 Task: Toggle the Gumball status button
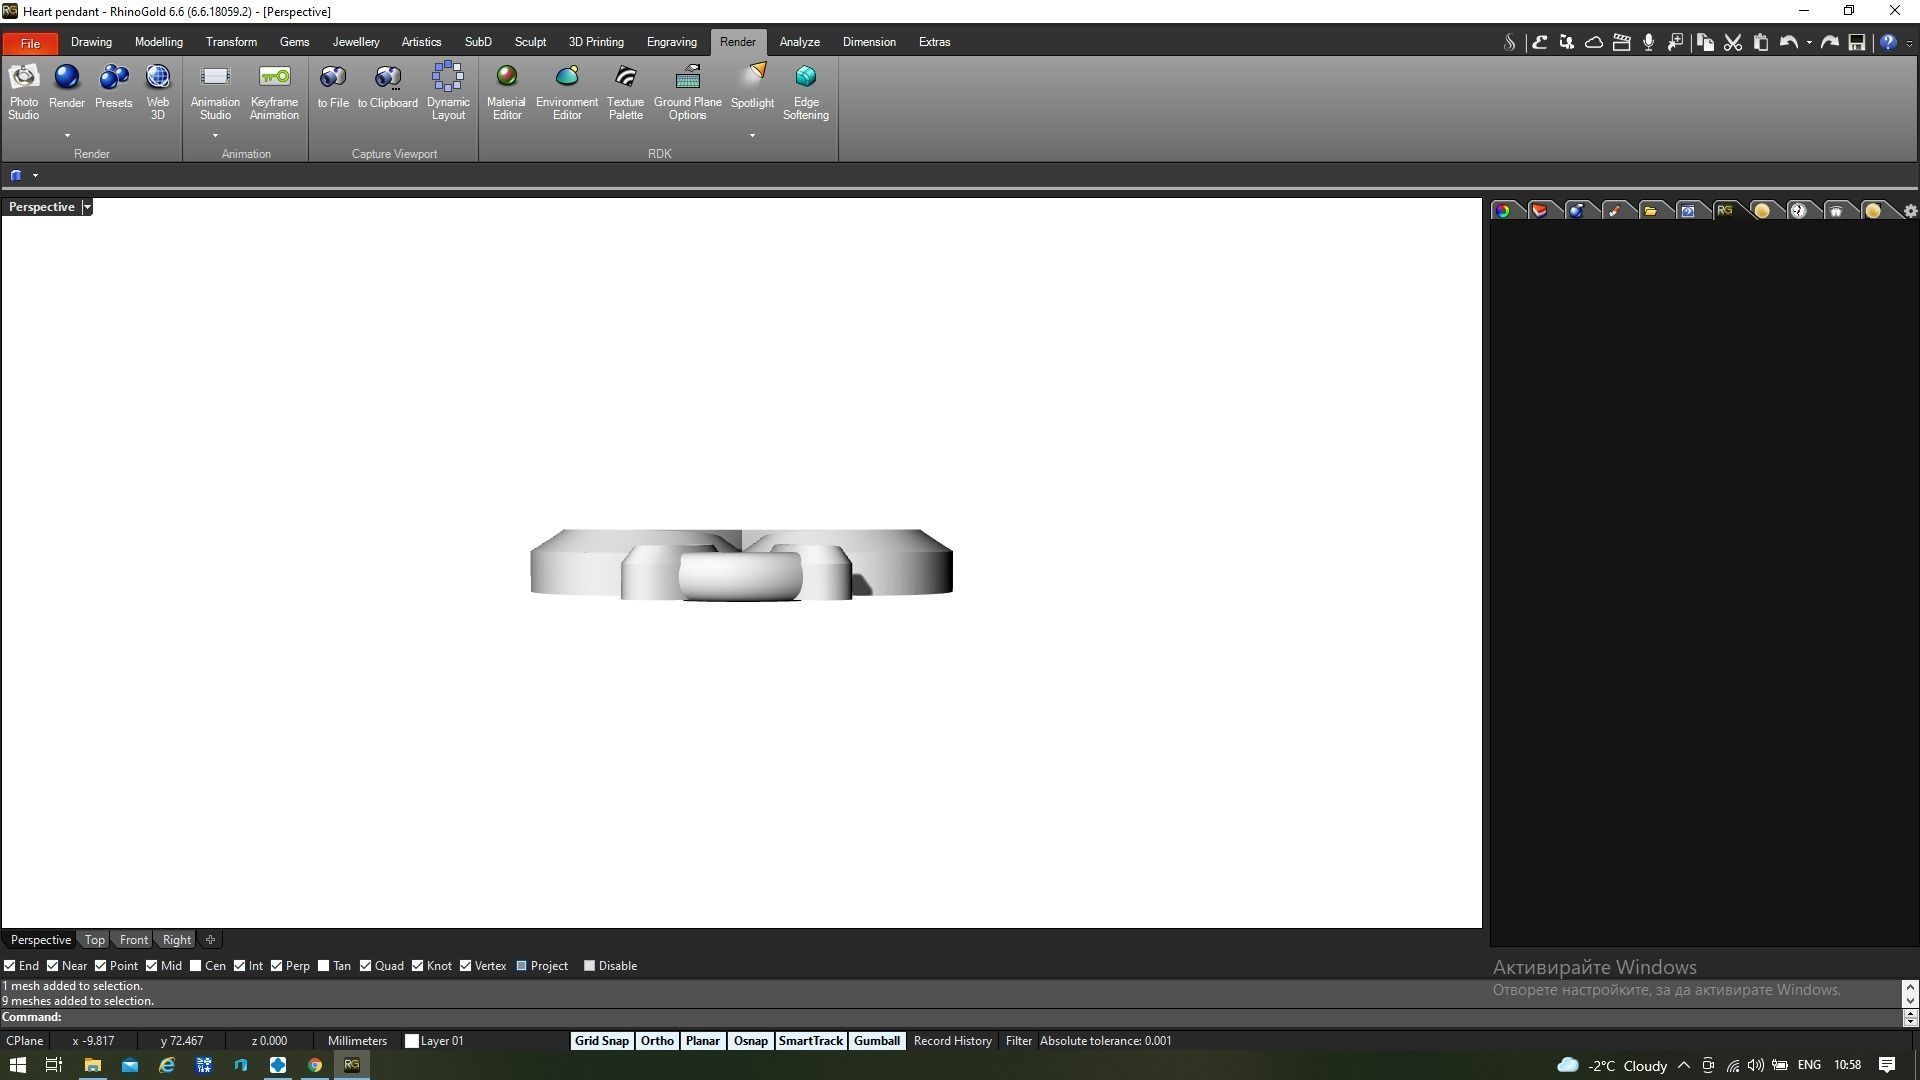tap(876, 1041)
